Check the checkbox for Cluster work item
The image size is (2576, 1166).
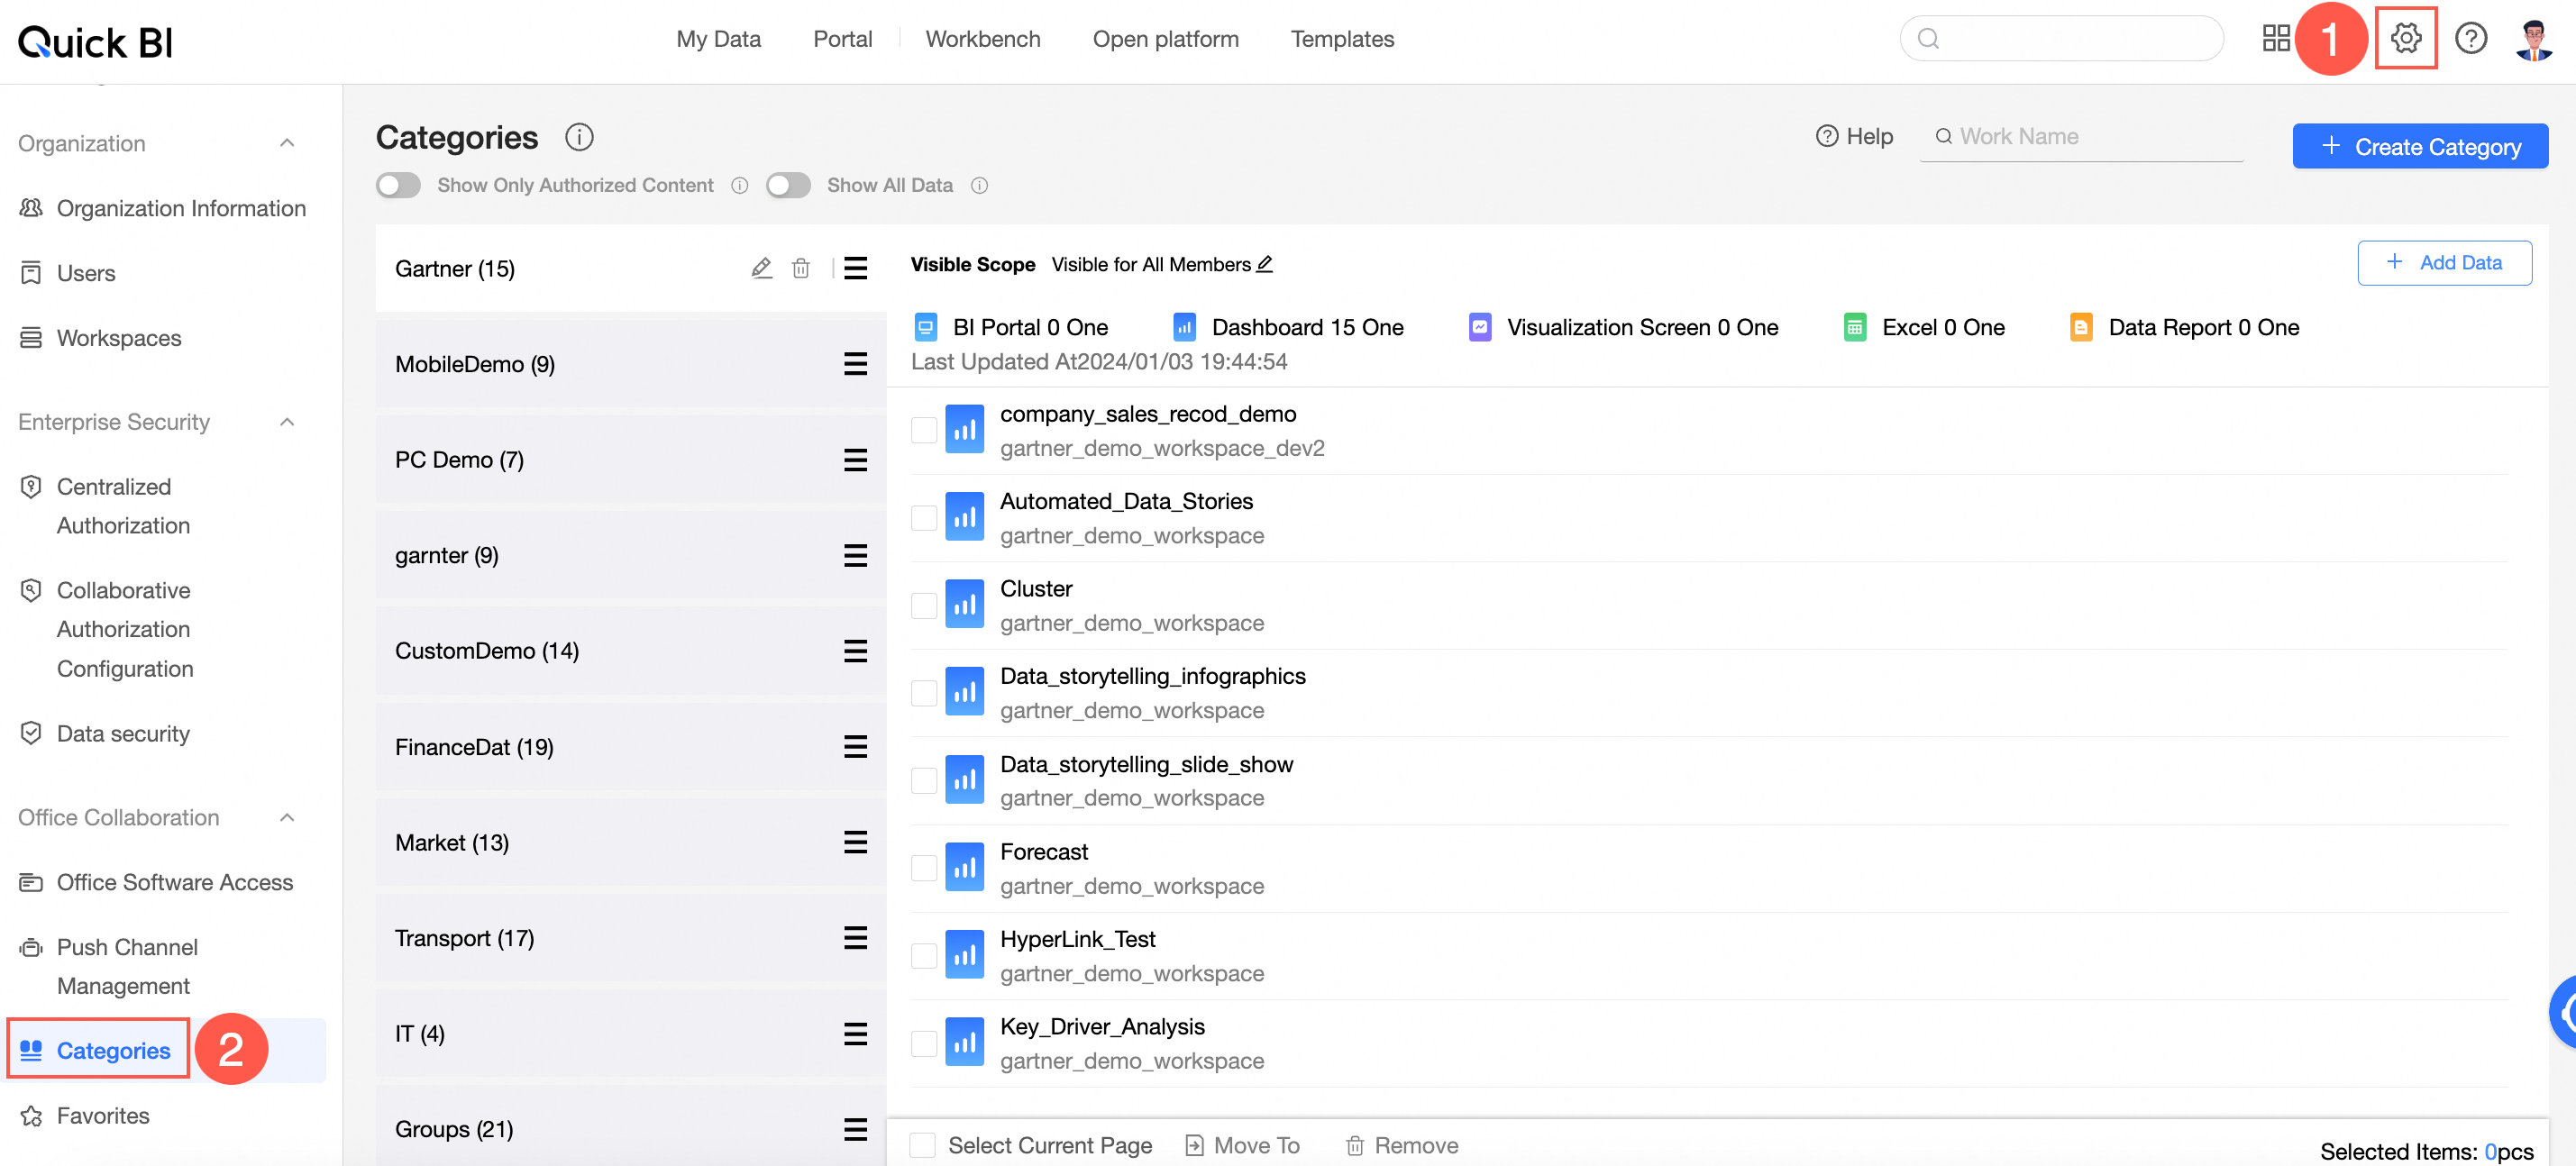(923, 604)
